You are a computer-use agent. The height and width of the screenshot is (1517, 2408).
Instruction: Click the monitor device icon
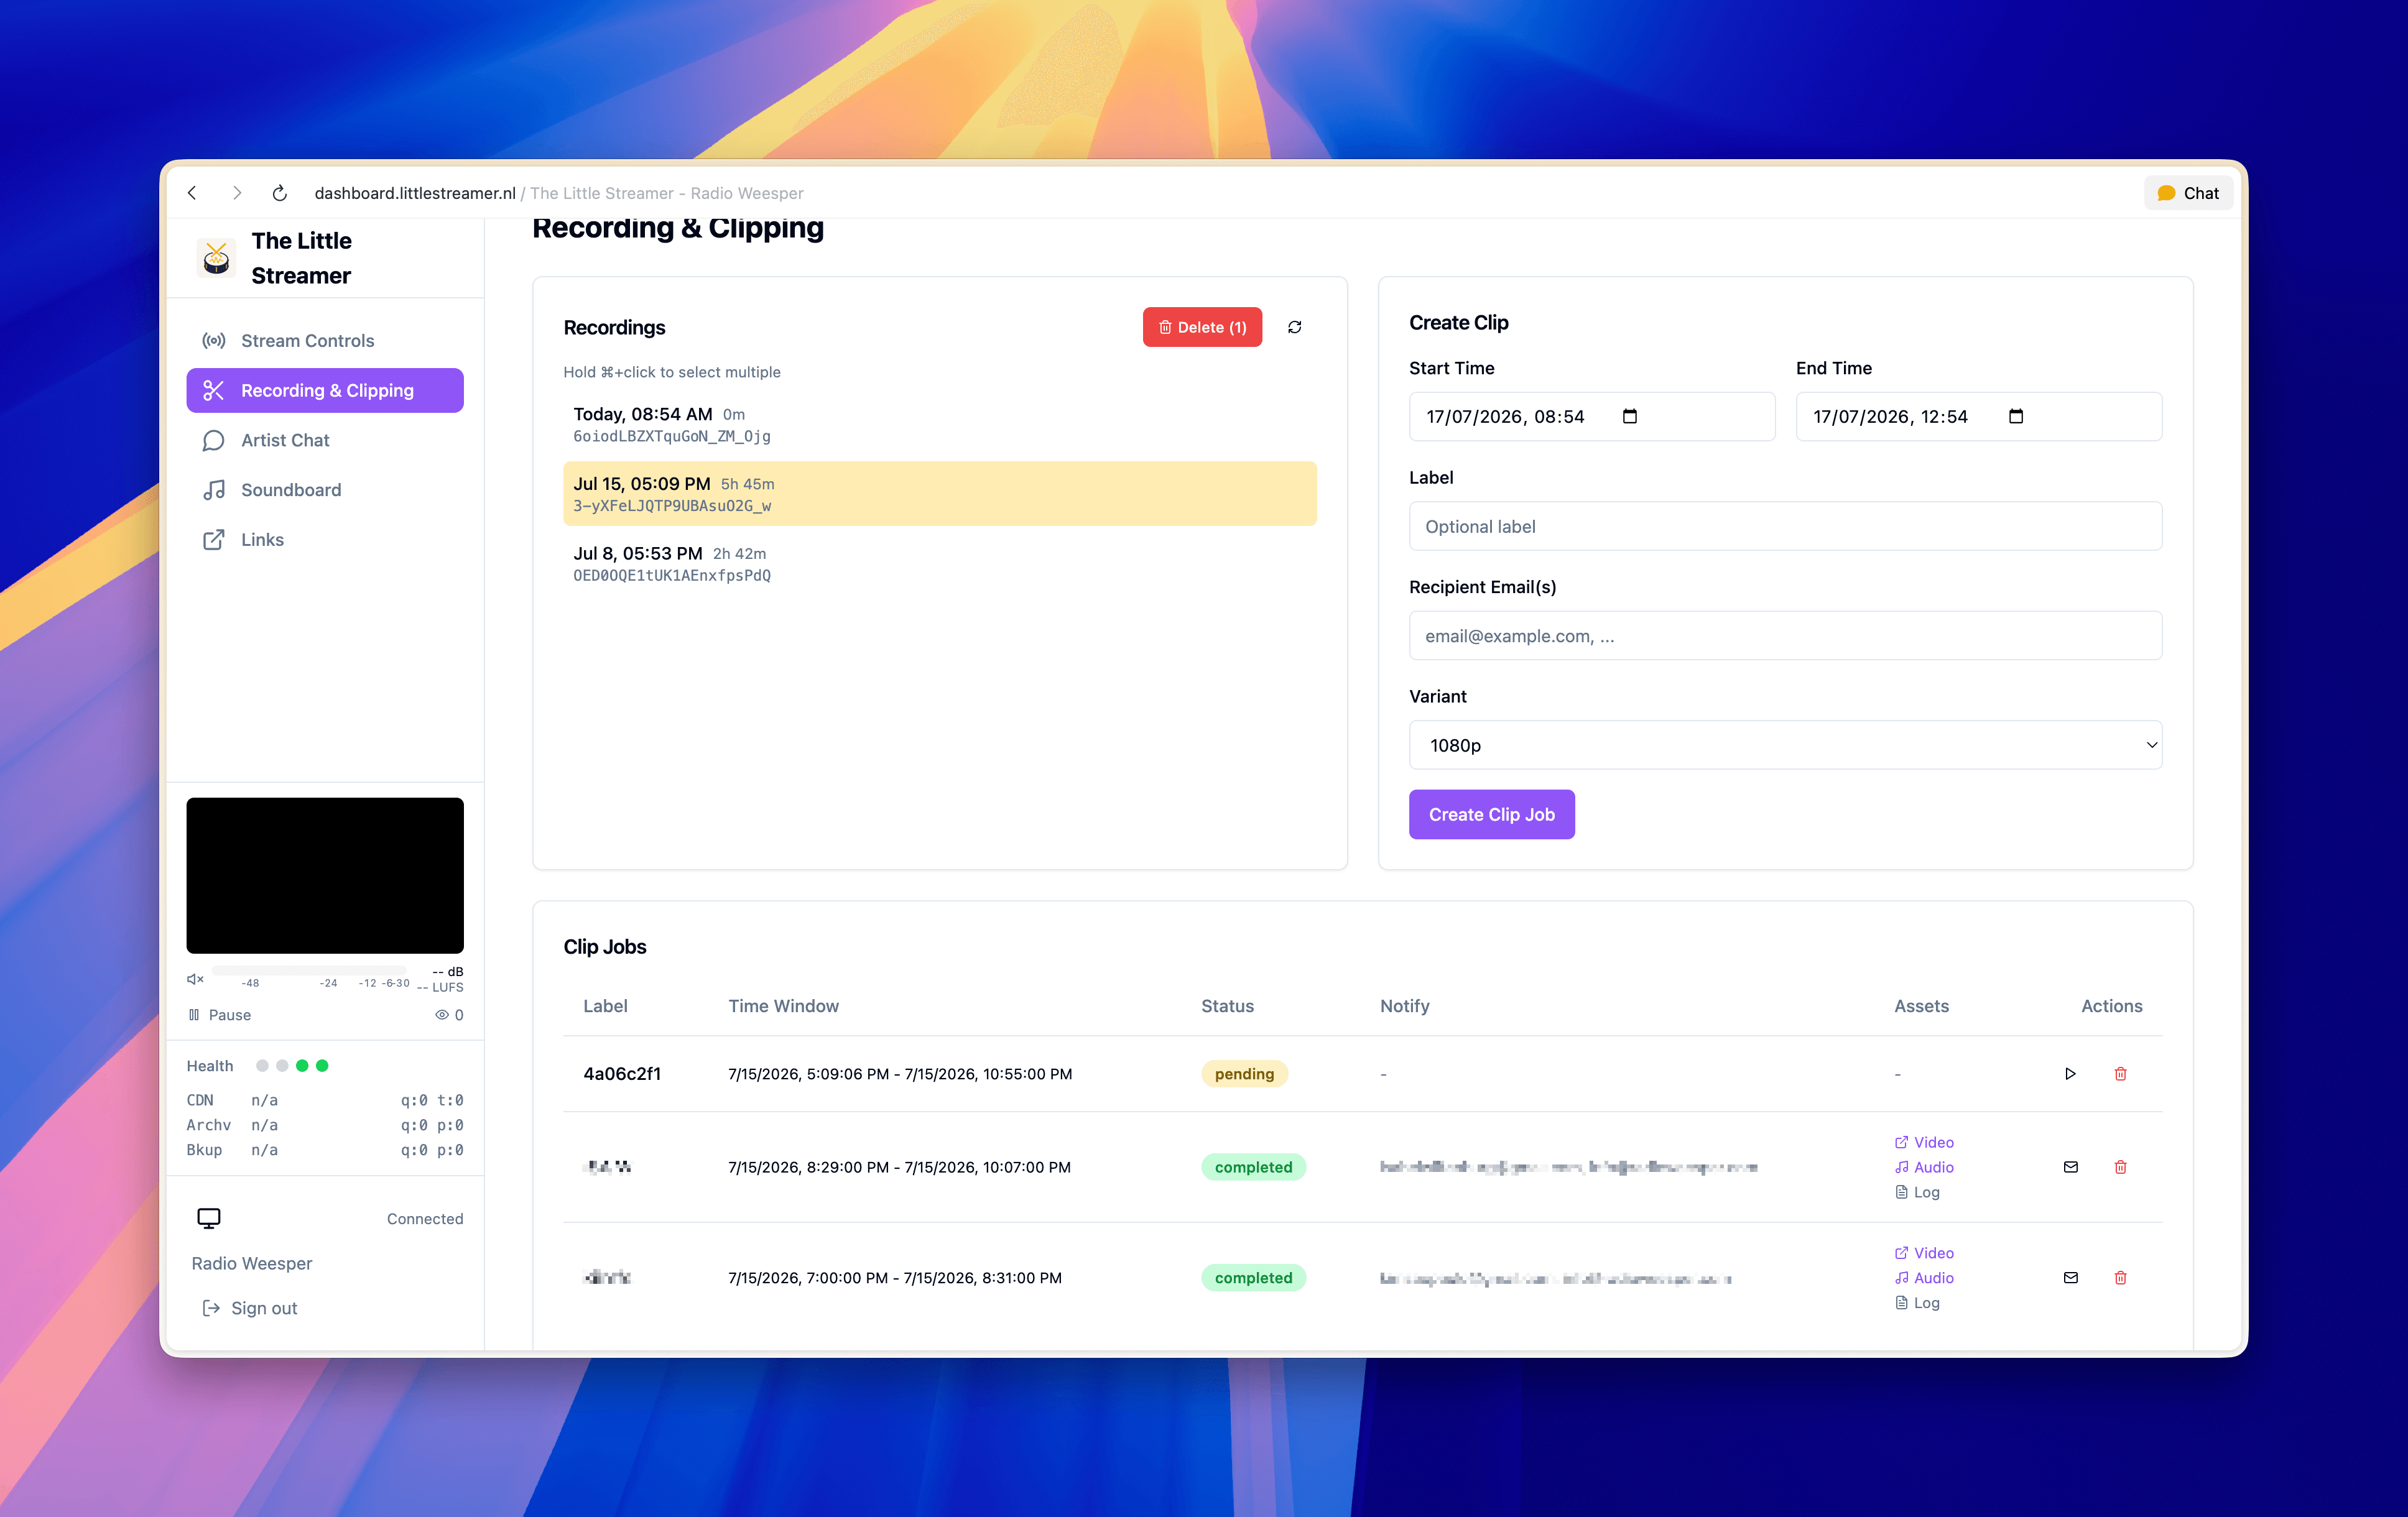pos(209,1218)
